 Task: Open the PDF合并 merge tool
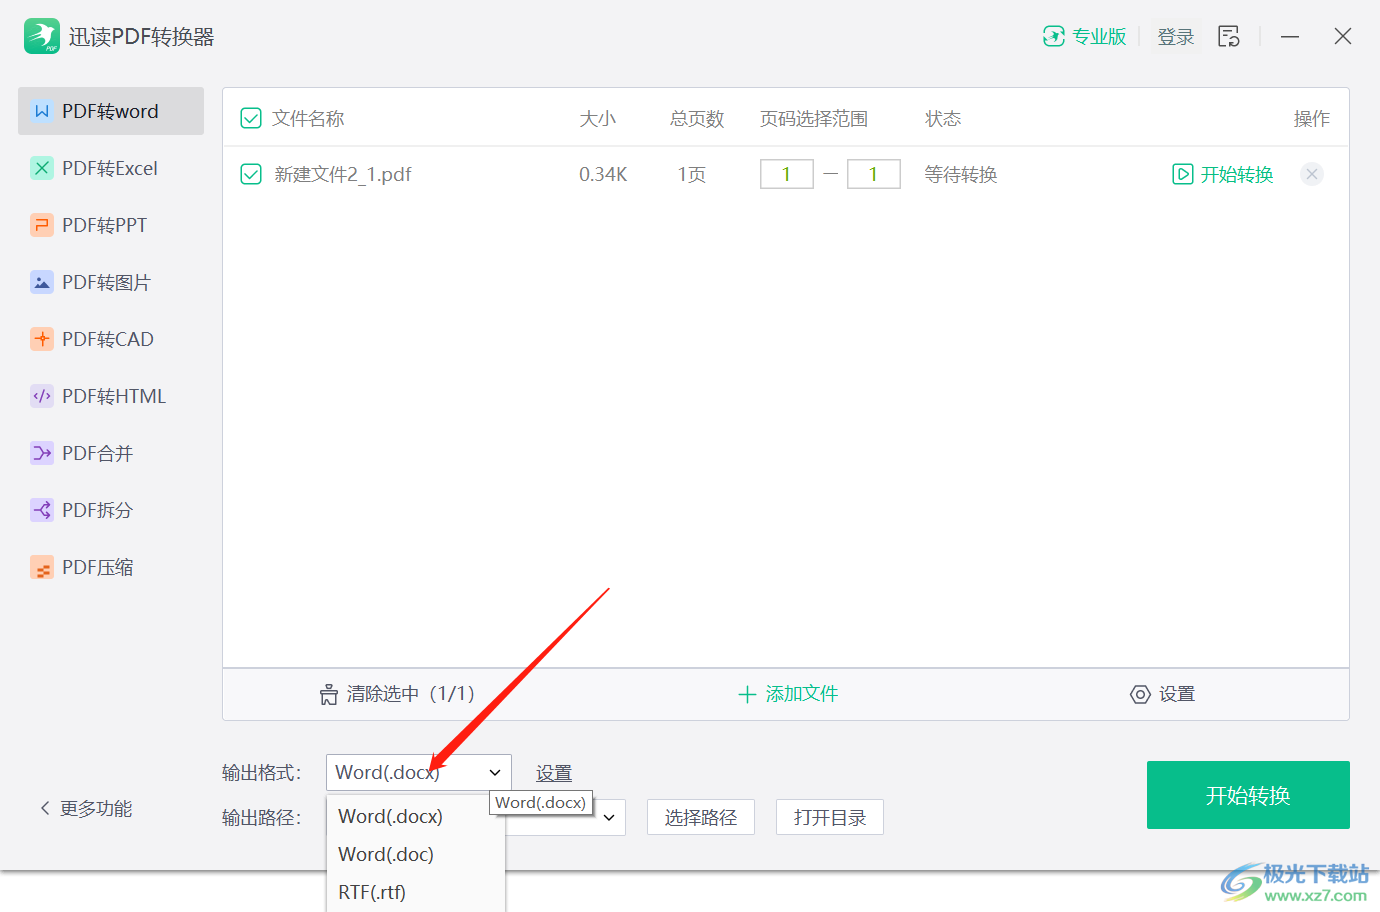(111, 453)
